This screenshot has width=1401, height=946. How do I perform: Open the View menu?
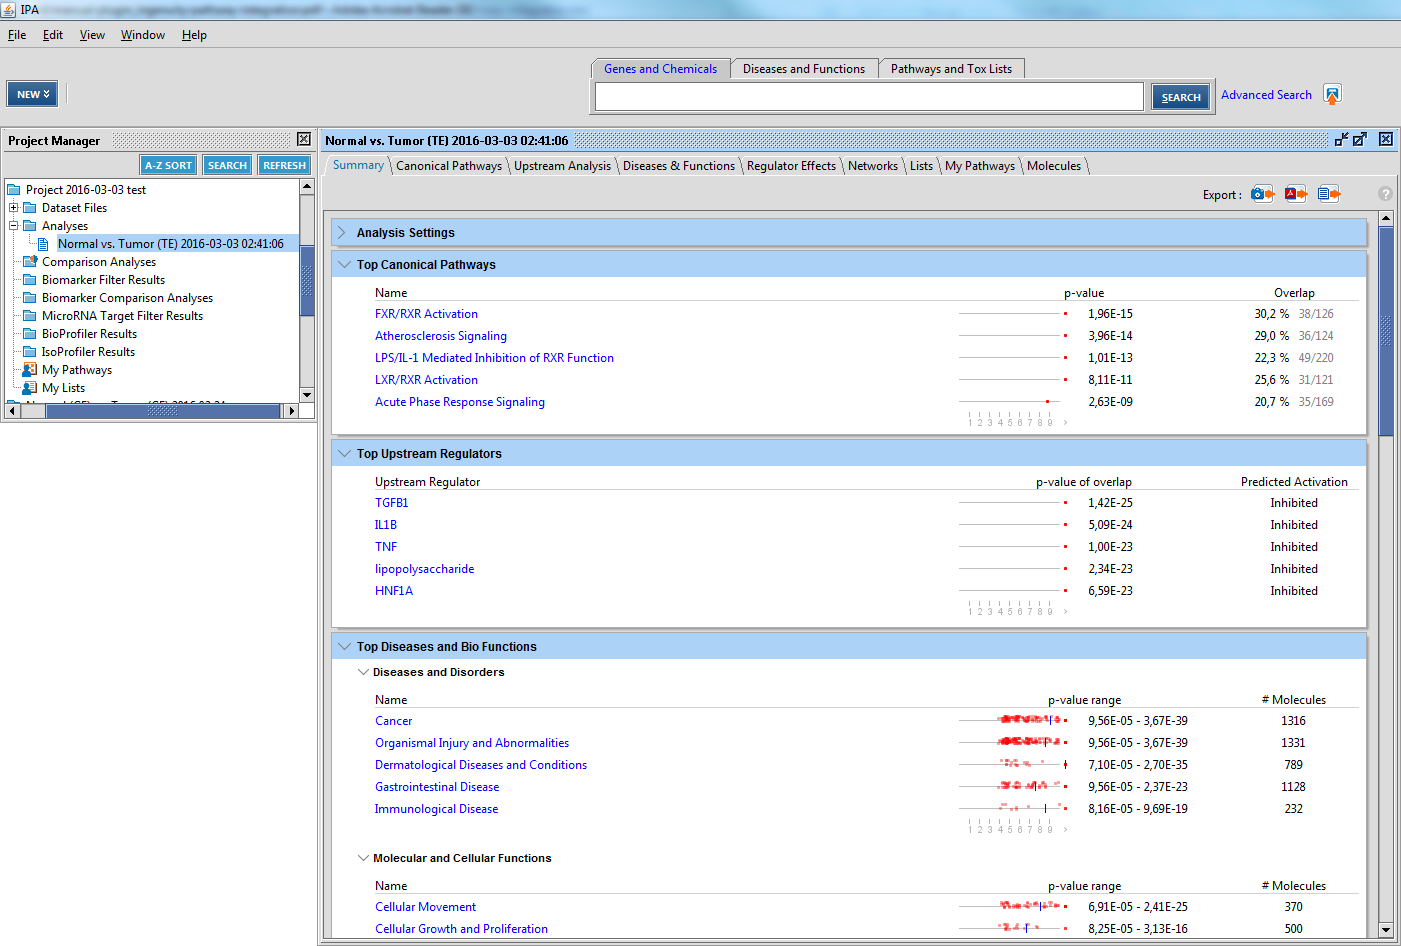[92, 35]
